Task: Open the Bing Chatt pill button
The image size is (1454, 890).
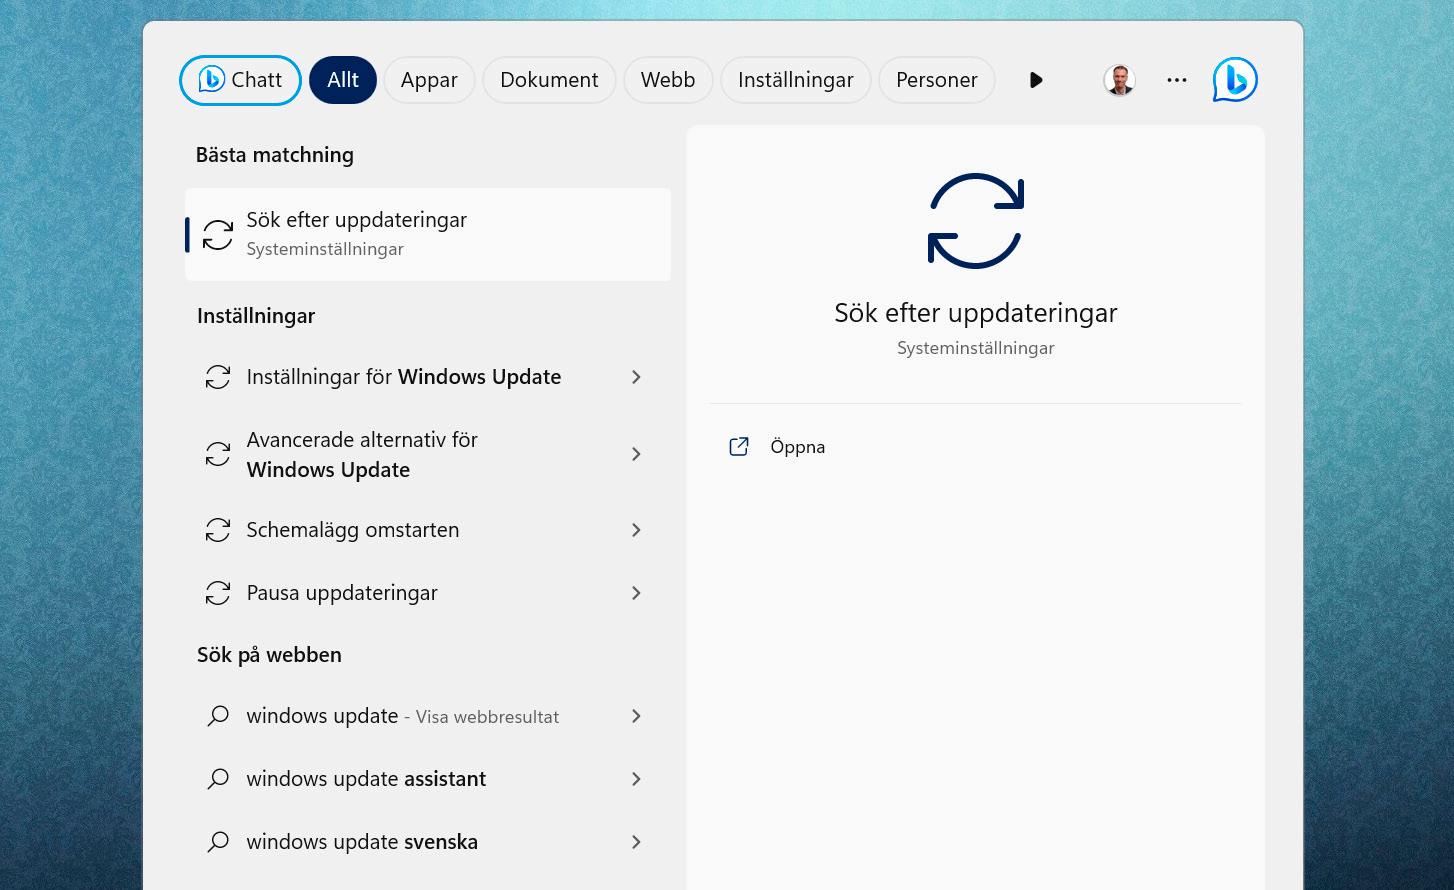Action: pos(240,80)
